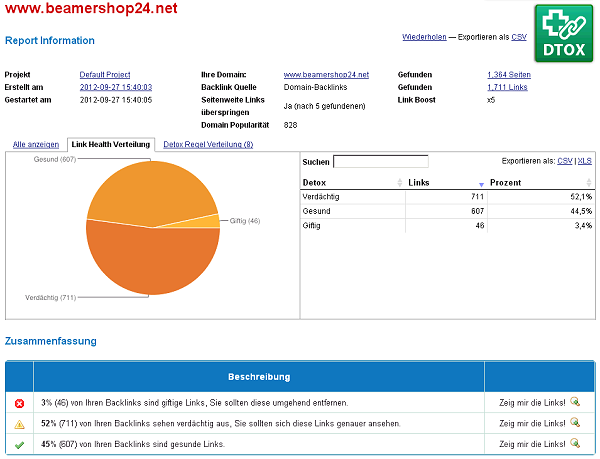Export the table as XLS
The image size is (600, 459).
click(x=584, y=161)
